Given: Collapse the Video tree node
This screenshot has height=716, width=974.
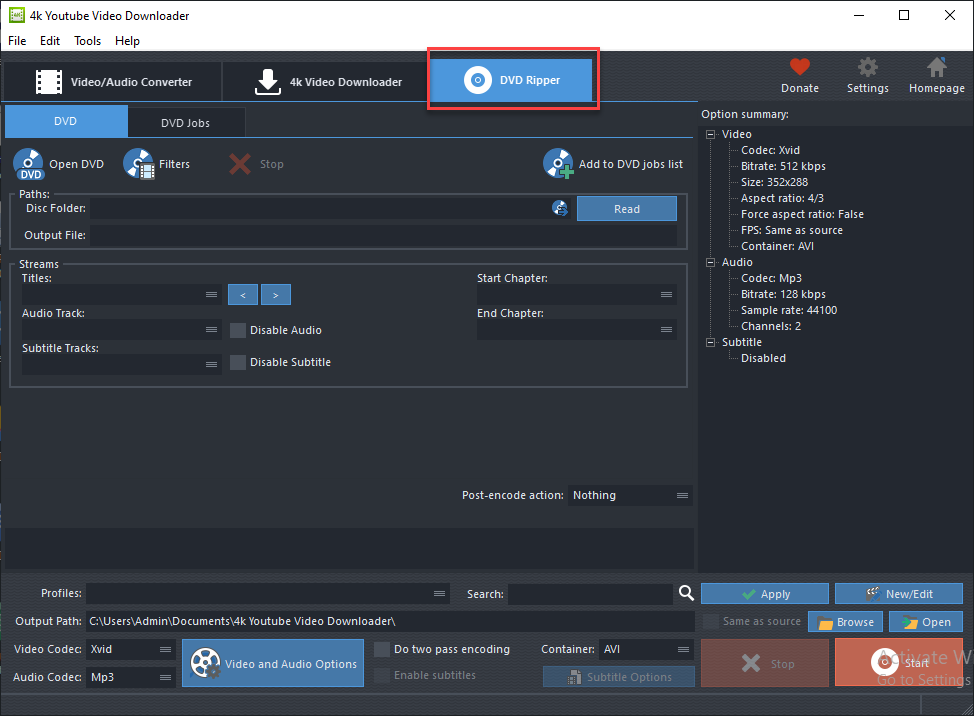Looking at the screenshot, I should pyautogui.click(x=710, y=134).
